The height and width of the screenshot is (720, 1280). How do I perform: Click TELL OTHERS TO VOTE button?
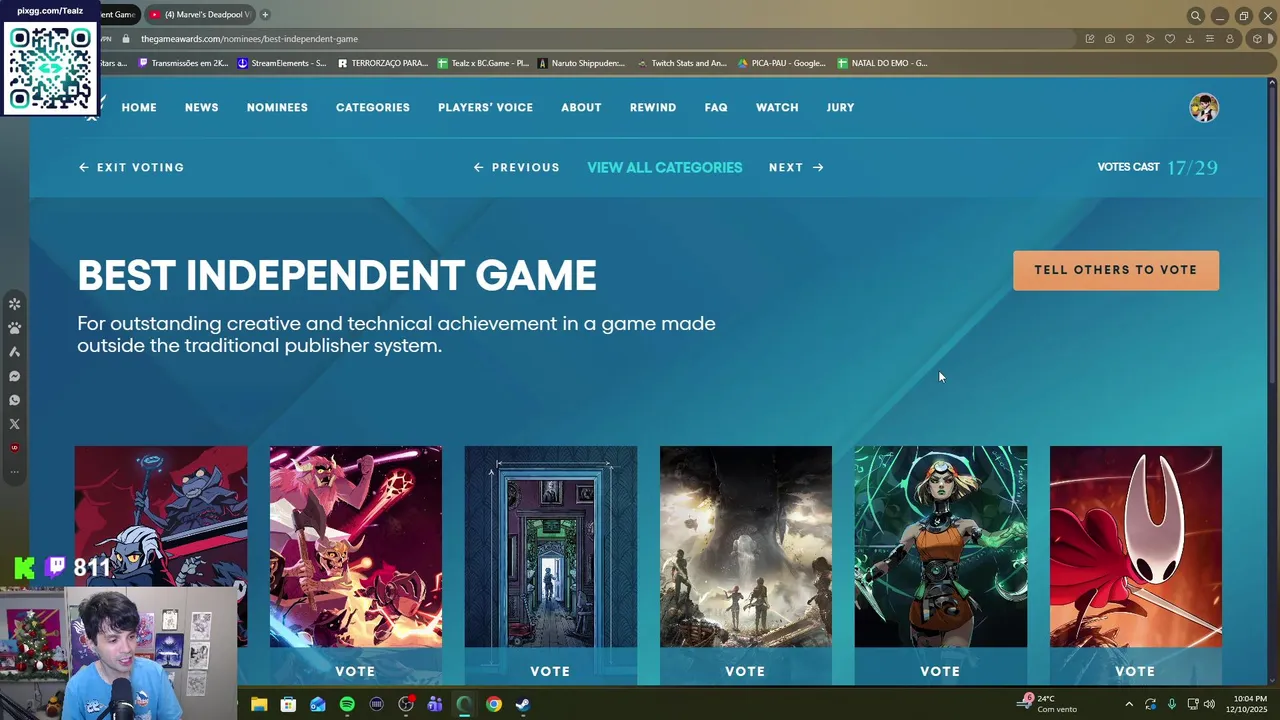[x=1116, y=270]
